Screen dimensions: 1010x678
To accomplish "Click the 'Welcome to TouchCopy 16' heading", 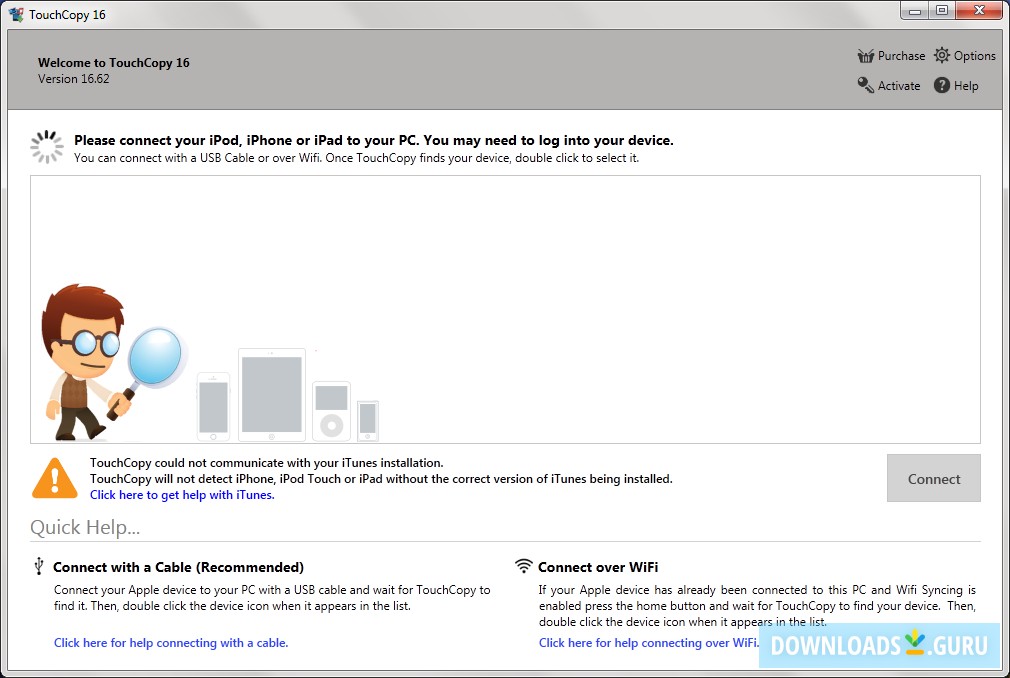I will [x=113, y=62].
